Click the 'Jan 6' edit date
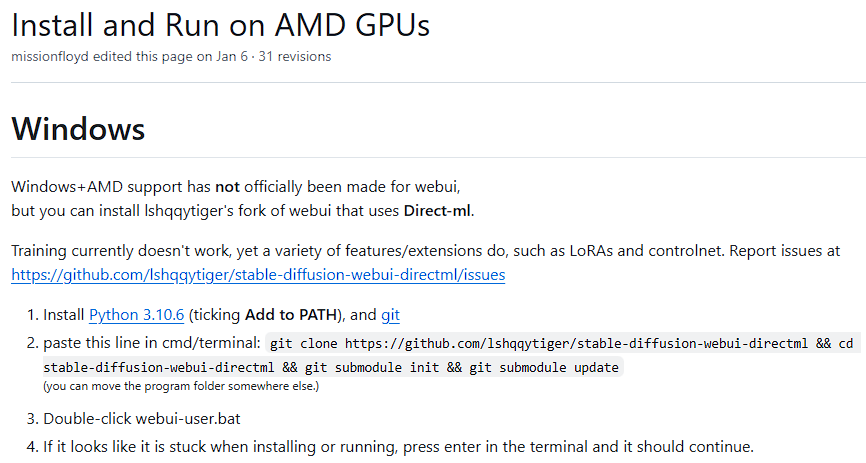This screenshot has width=866, height=463. (x=231, y=56)
